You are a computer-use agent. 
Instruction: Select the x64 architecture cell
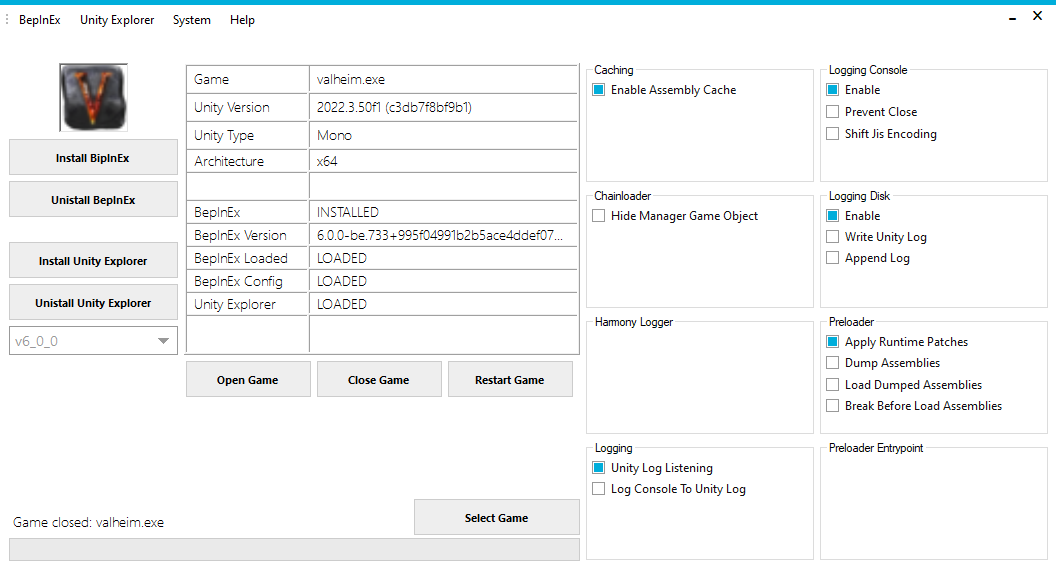[x=443, y=161]
